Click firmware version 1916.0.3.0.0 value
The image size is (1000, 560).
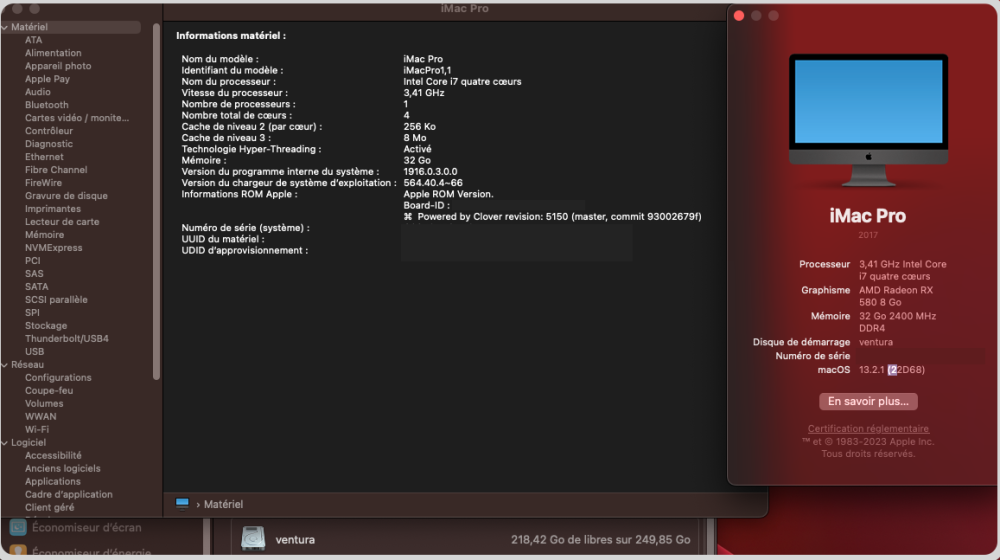pos(430,172)
